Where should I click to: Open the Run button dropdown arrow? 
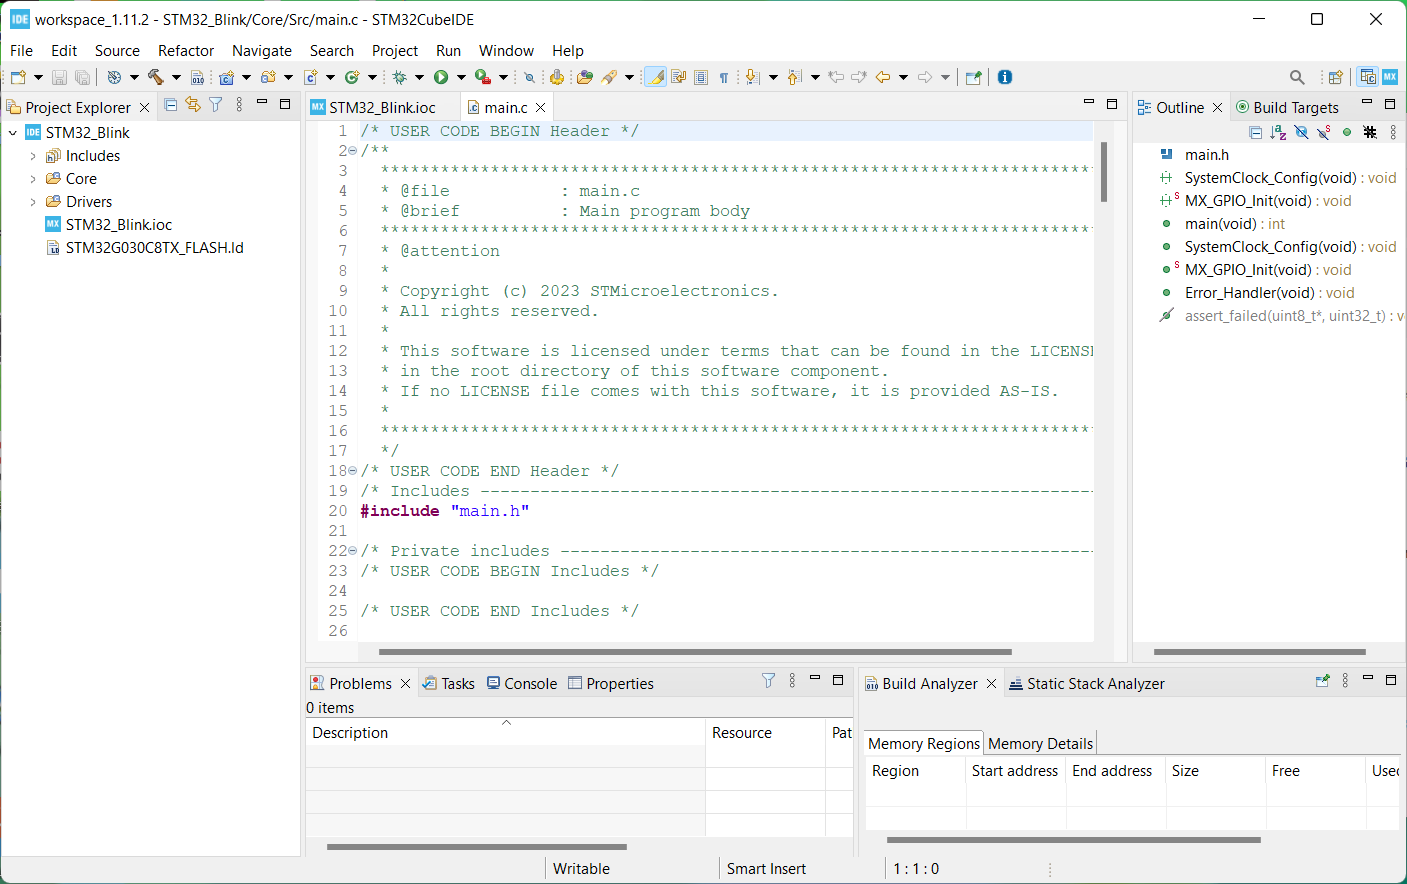[x=461, y=77]
